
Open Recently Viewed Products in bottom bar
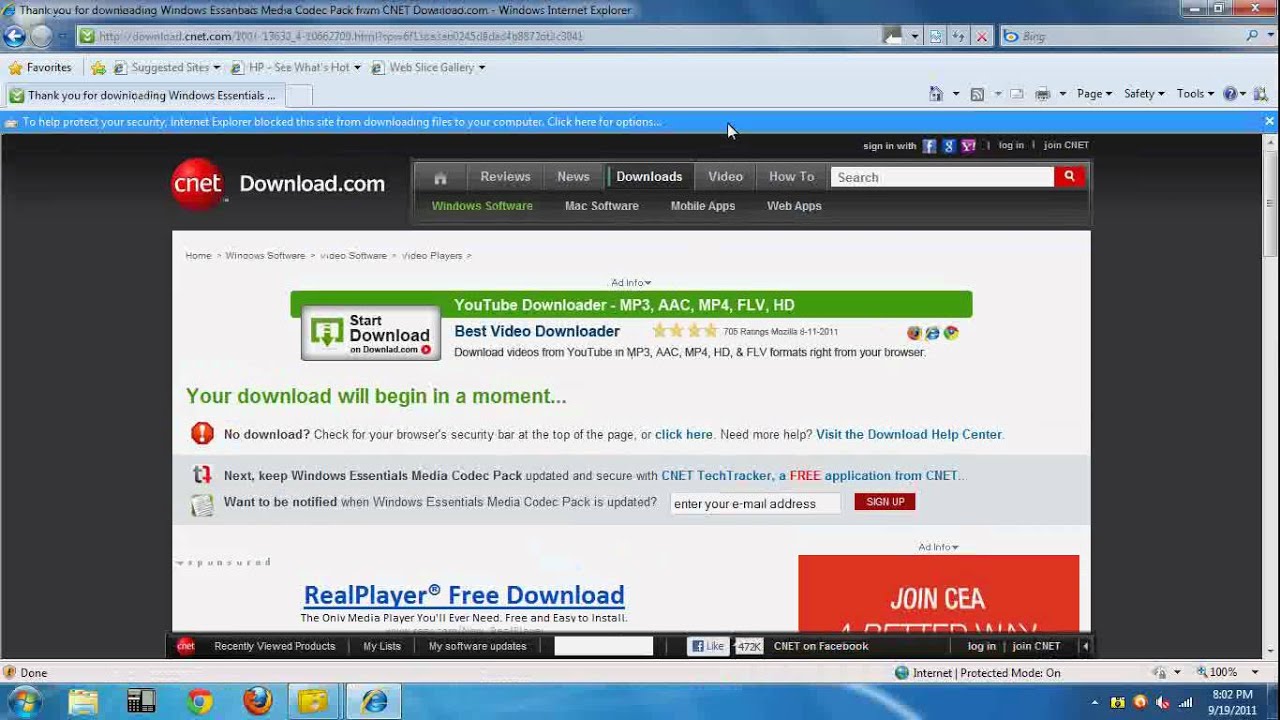275,646
